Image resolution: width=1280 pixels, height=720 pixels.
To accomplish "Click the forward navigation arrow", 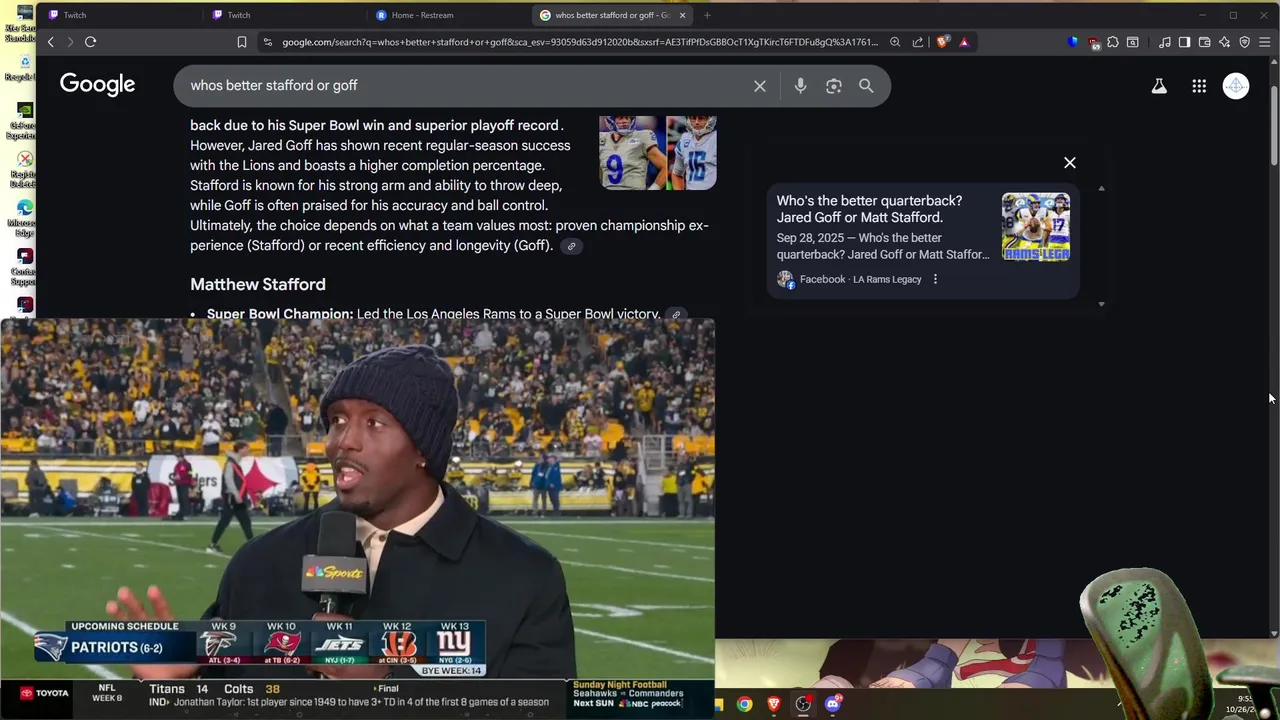I will [x=70, y=42].
